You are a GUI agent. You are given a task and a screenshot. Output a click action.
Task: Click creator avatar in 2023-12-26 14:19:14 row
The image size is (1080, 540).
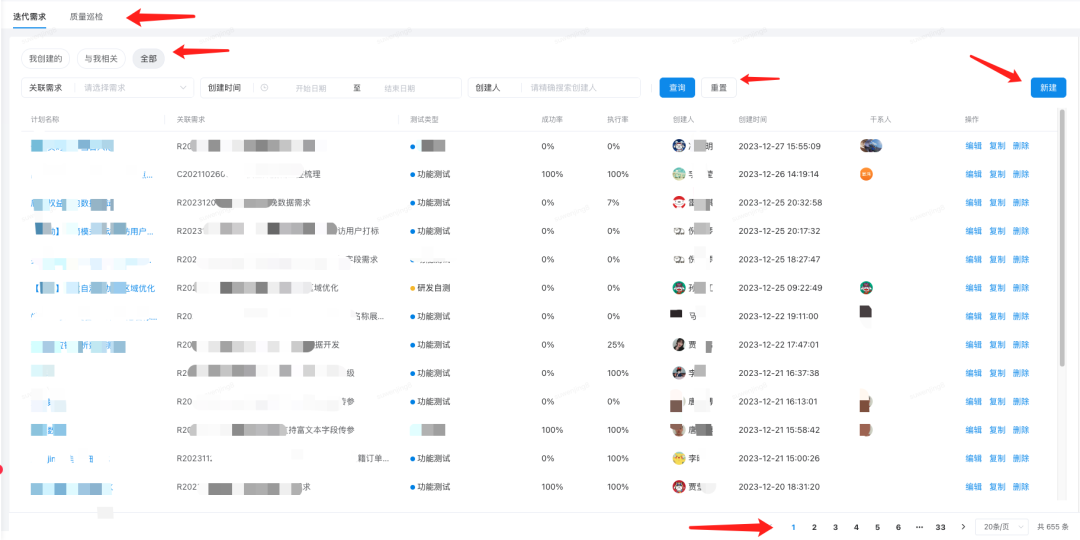[679, 174]
